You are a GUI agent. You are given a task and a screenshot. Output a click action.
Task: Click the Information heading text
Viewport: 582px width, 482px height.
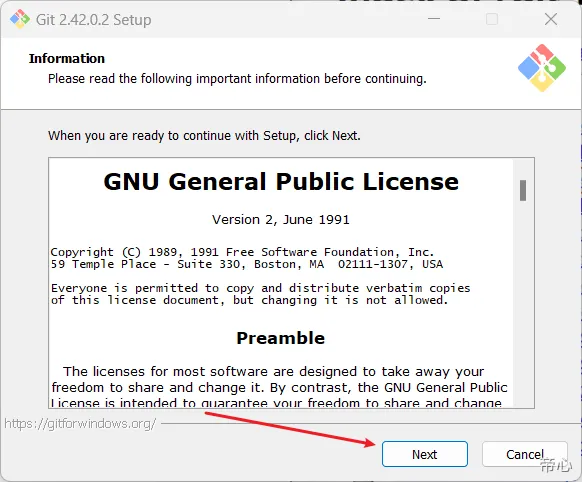click(67, 59)
